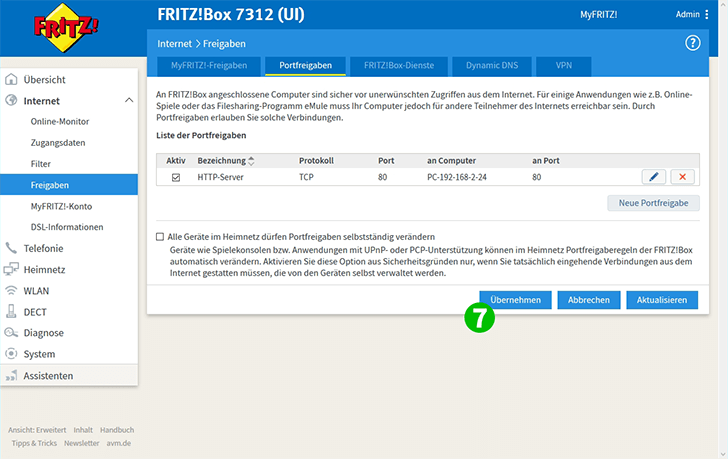Click the Übersicht house icon
The image size is (728, 459).
[11, 79]
